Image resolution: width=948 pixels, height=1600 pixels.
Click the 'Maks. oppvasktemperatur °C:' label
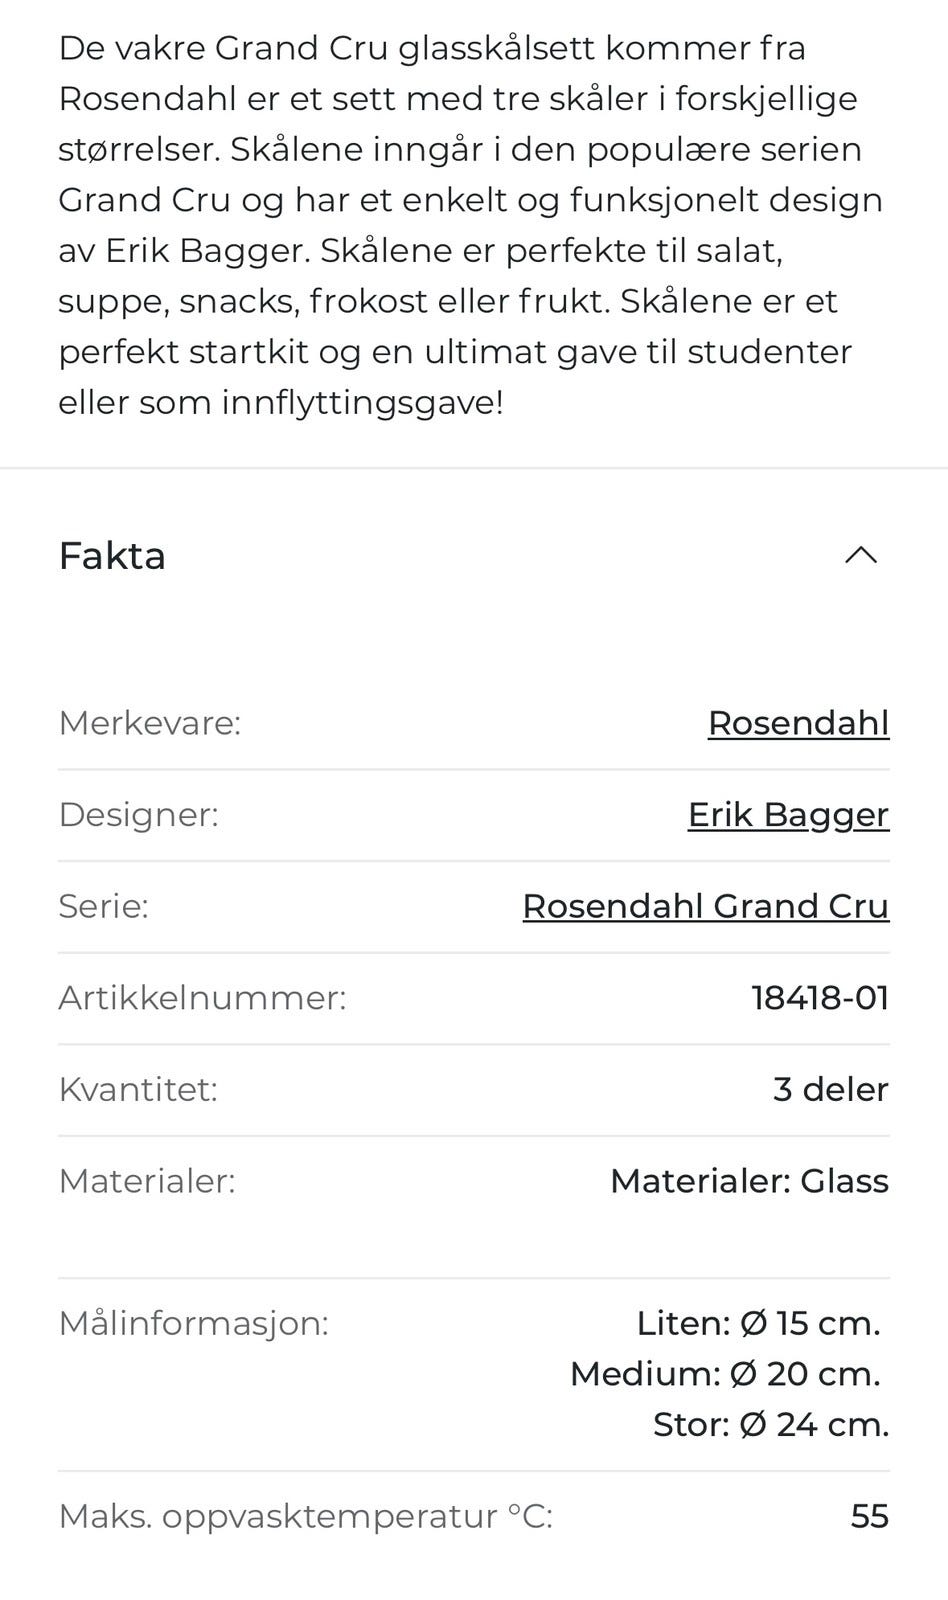tap(305, 1516)
